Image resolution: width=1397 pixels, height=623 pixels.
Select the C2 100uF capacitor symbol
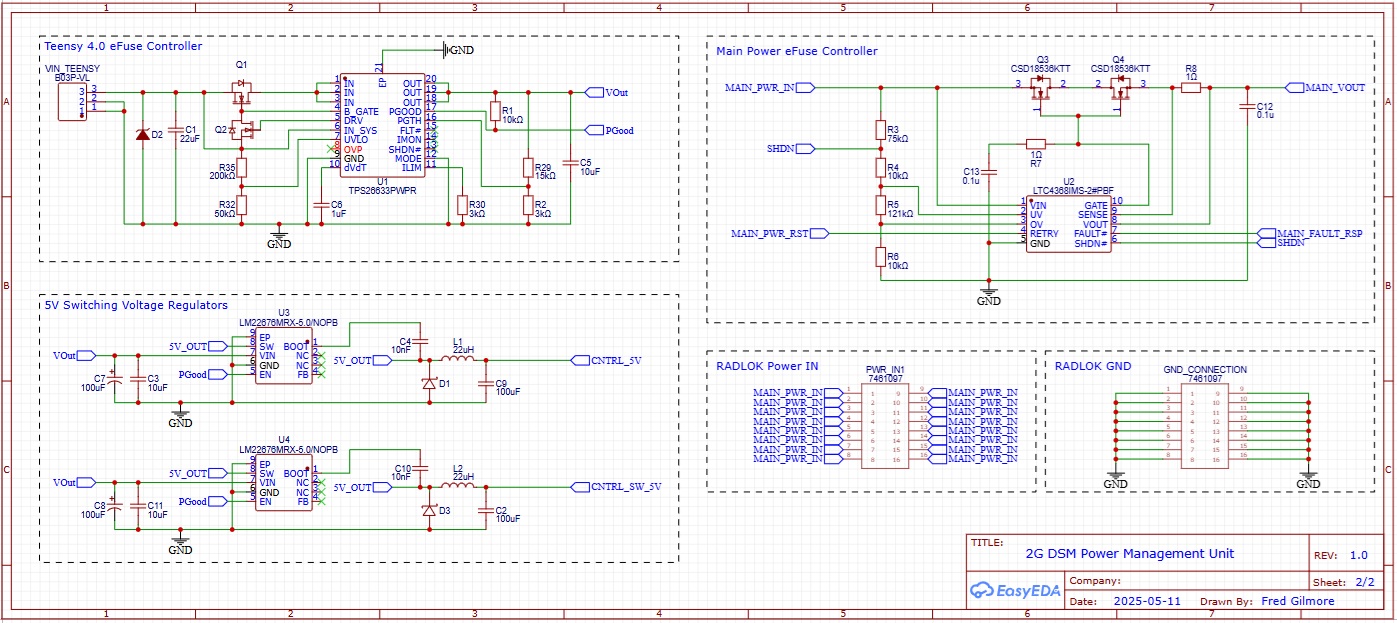point(487,511)
